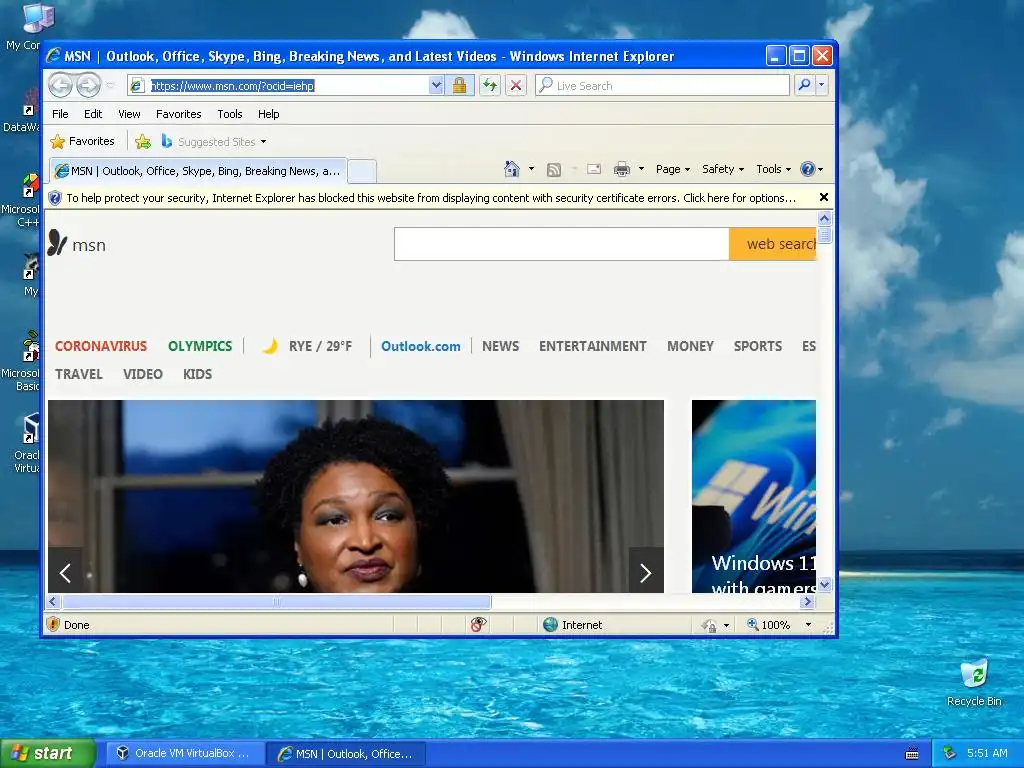
Task: Go to the Home page icon
Action: click(511, 169)
